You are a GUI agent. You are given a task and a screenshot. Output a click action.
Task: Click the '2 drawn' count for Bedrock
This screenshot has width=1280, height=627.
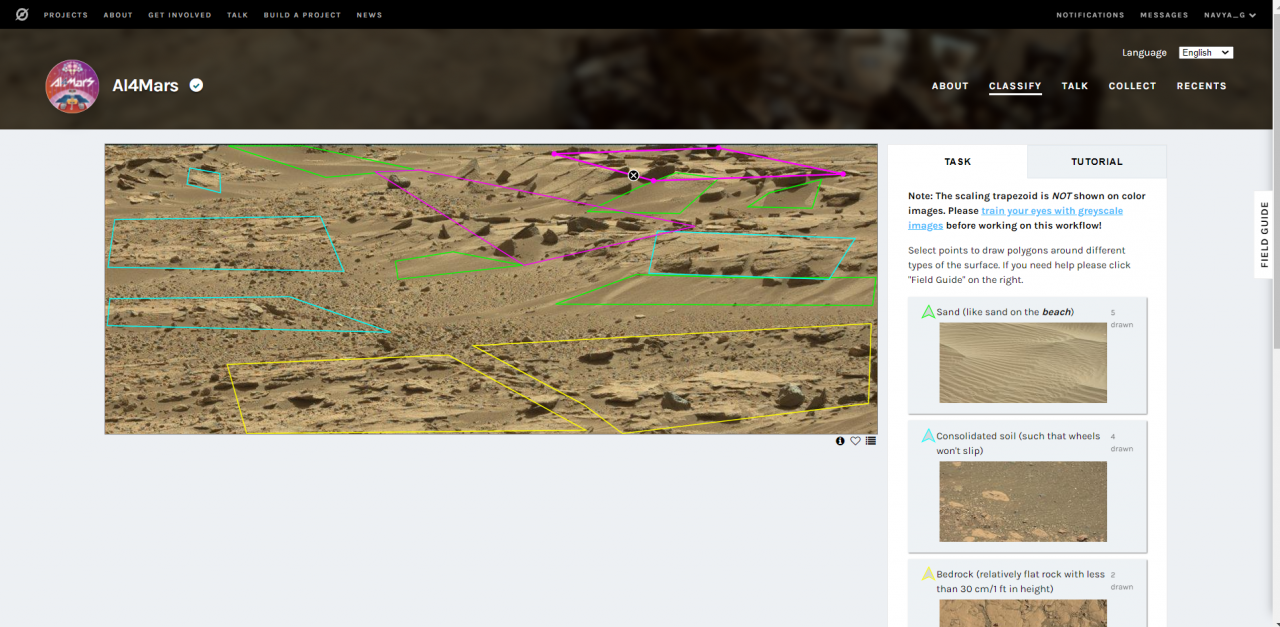click(1121, 581)
